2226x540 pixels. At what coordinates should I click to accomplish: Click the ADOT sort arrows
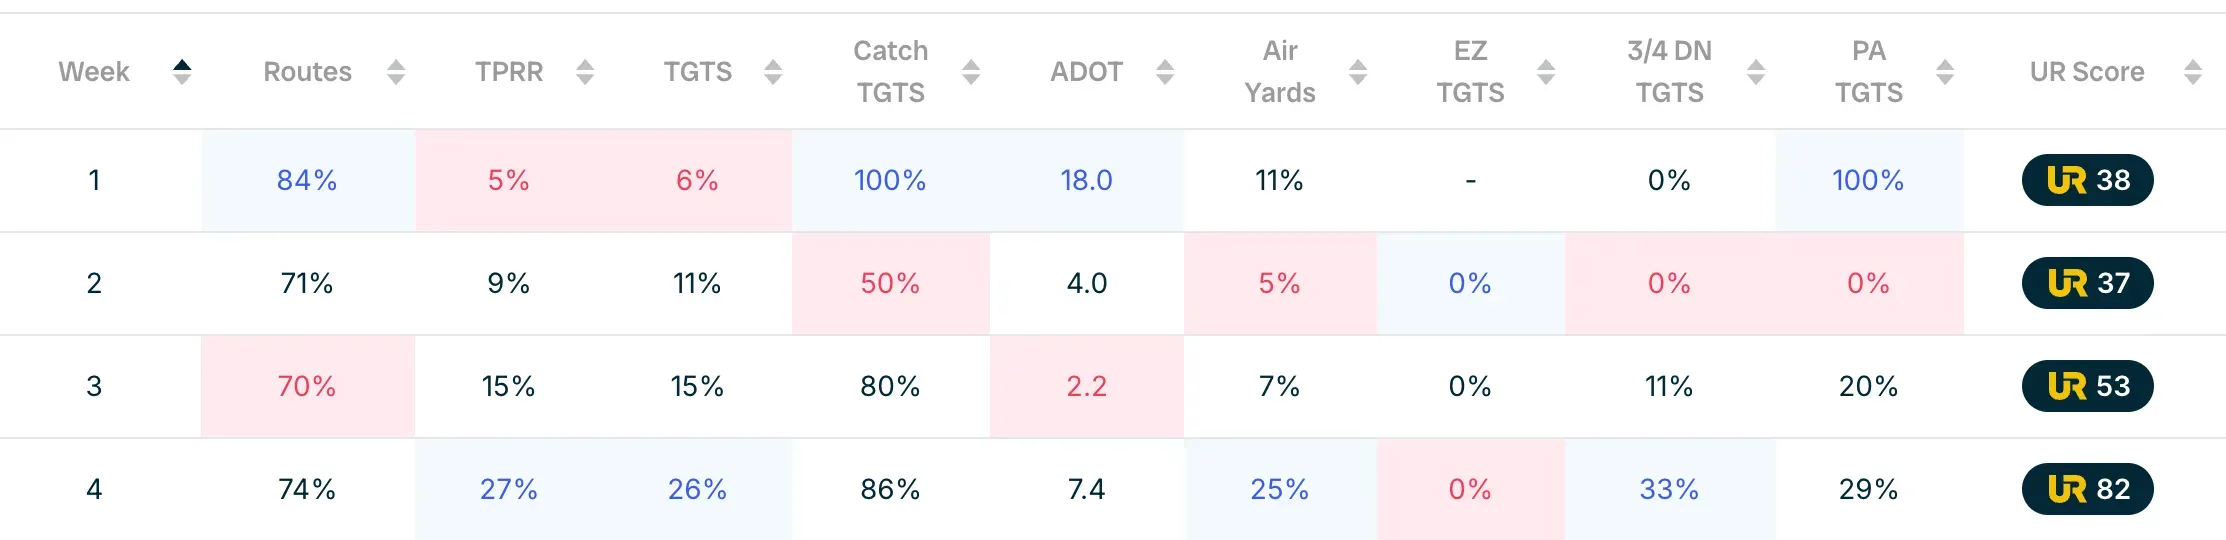[x=1165, y=72]
